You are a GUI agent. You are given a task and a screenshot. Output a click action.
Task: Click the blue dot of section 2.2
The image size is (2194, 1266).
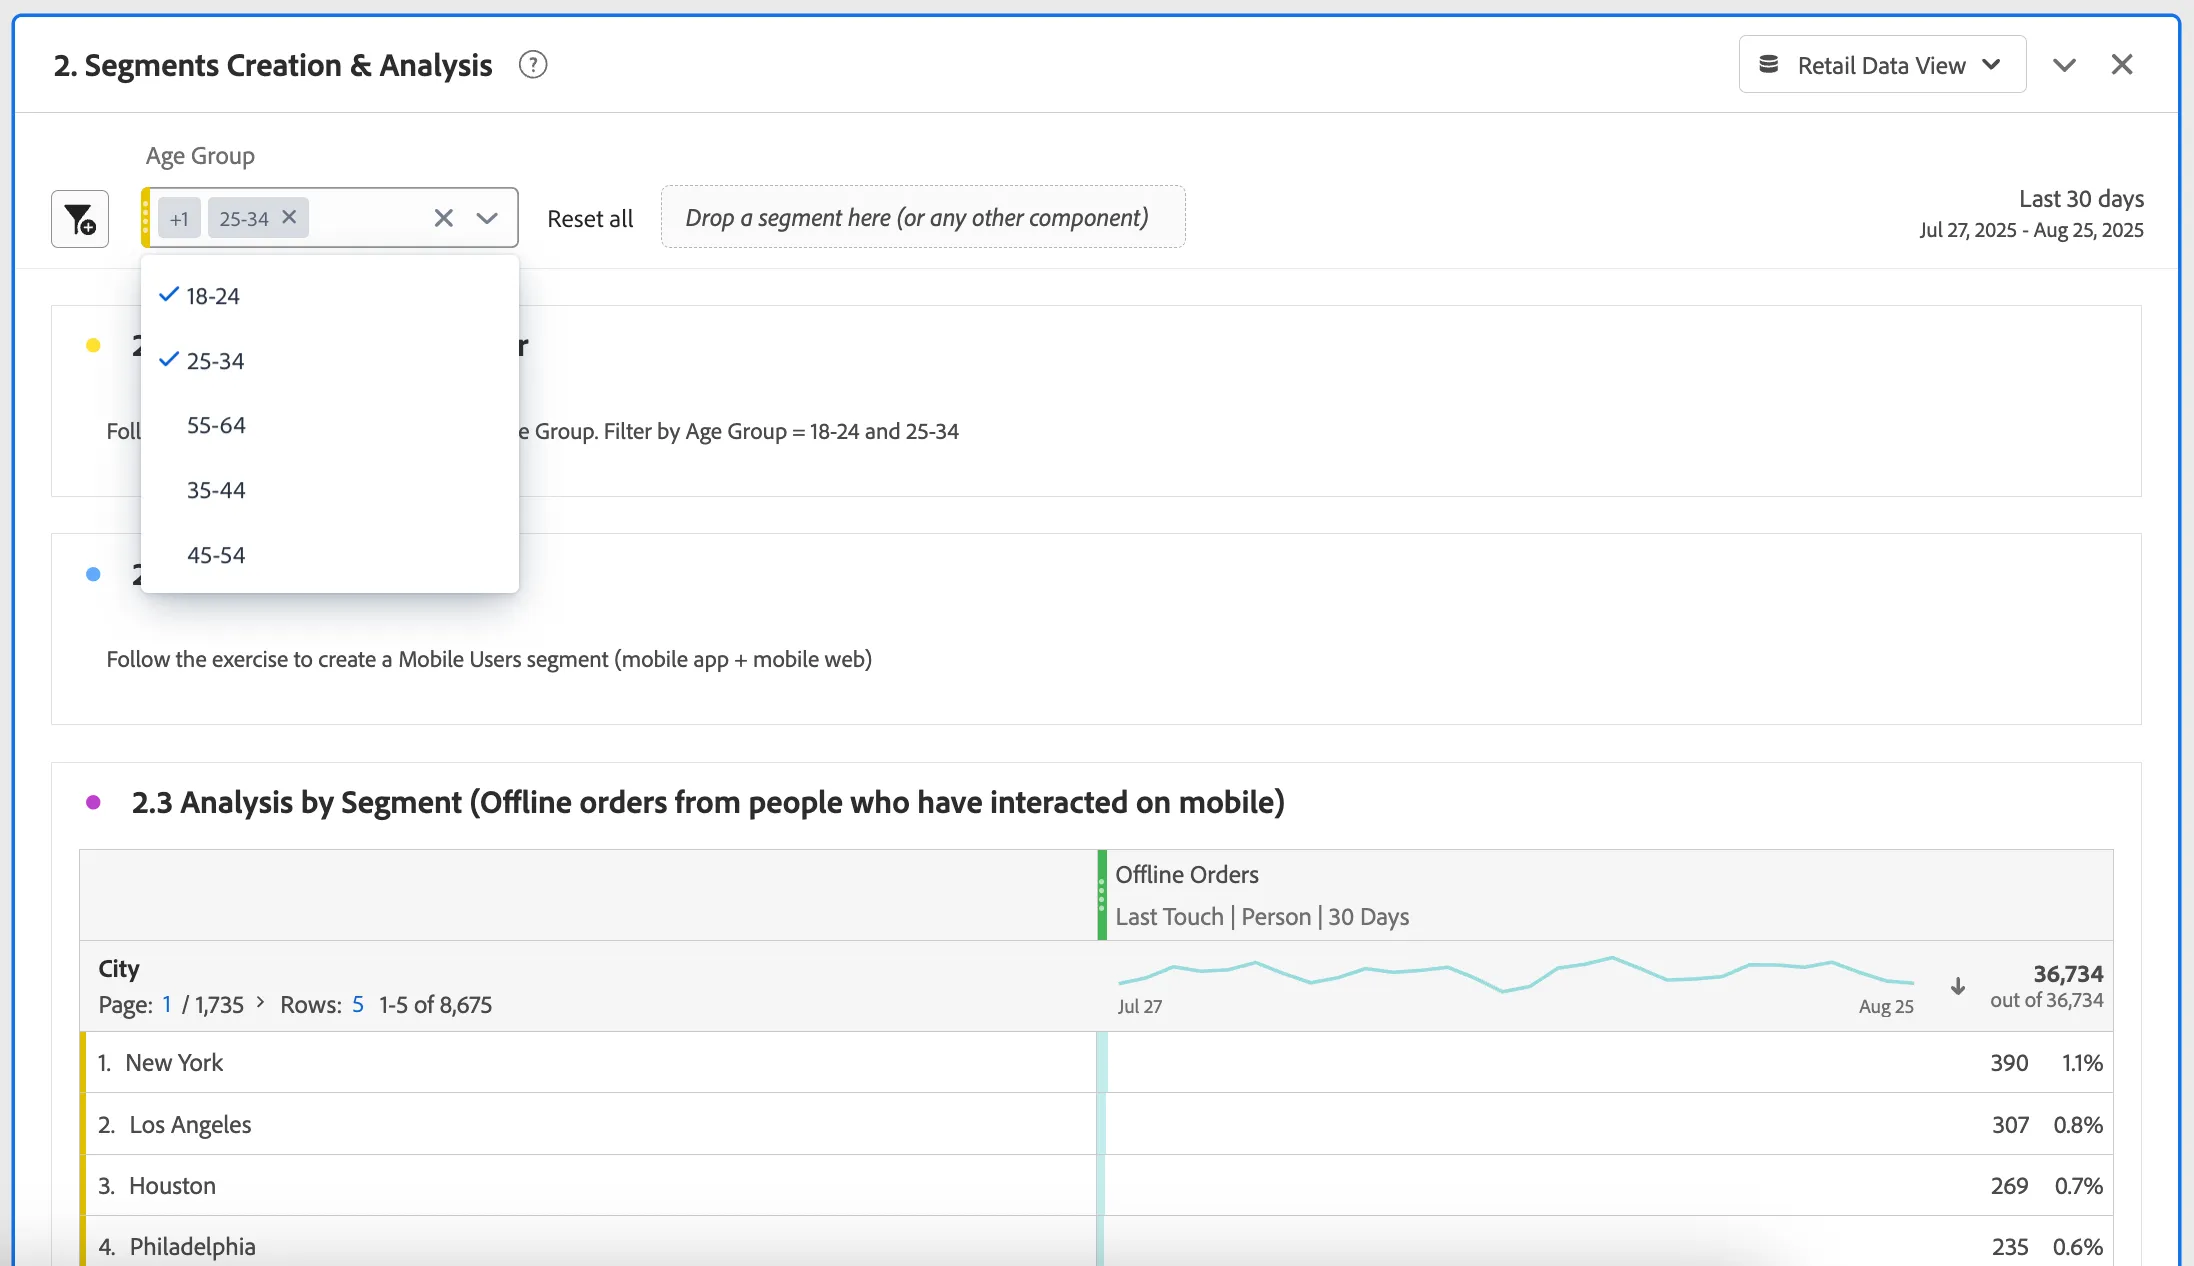click(93, 574)
